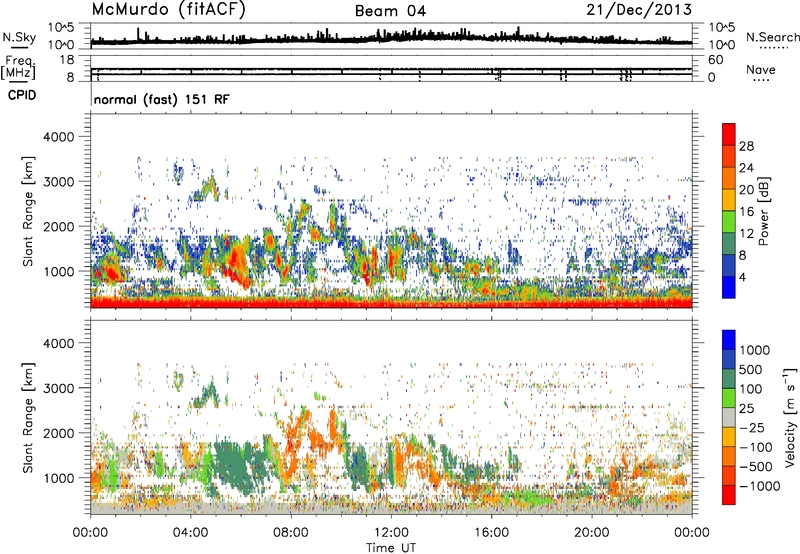Select the 60 tick on the Nave axis
800x554 pixels.
[x=715, y=60]
